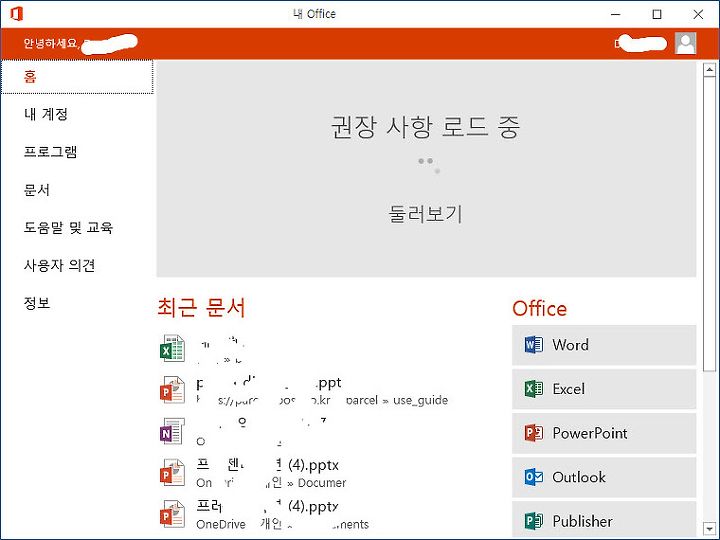Launch Outlook from Office list
Image resolution: width=720 pixels, height=540 pixels.
click(604, 477)
